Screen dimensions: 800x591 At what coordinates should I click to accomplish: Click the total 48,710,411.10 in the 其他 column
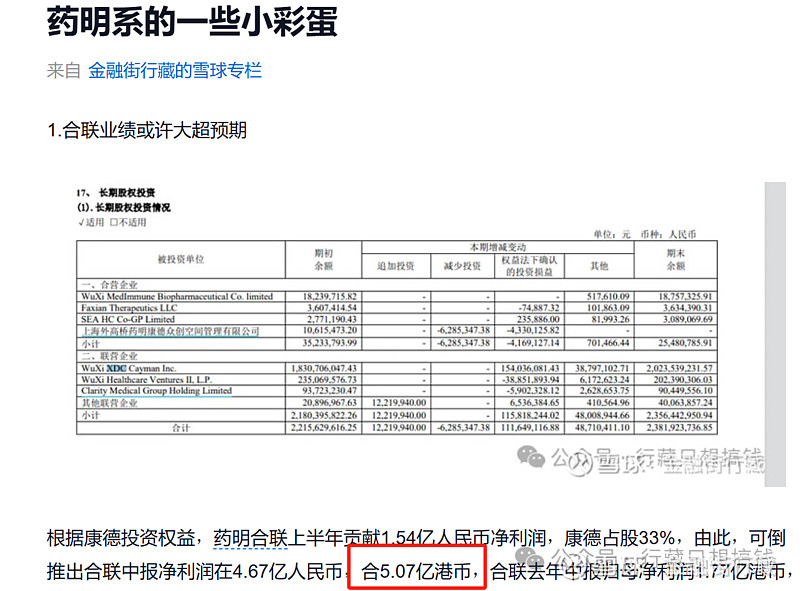(602, 428)
